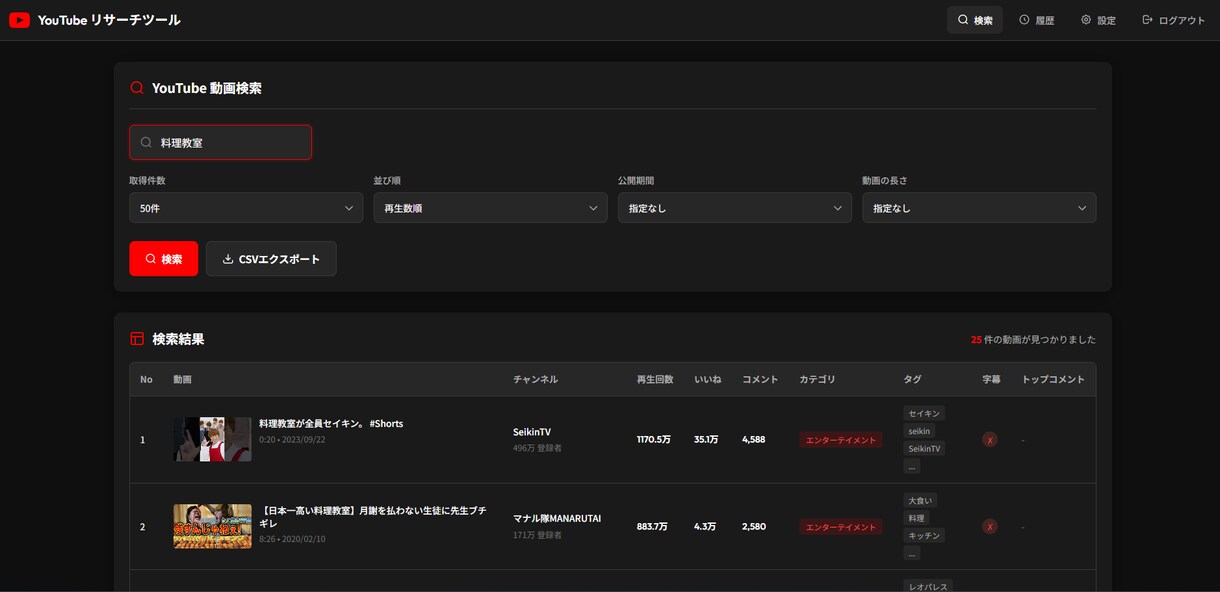Screen dimensions: 1220x592
Task: Click the 171万 登録者 subscriber text
Action: [x=537, y=536]
